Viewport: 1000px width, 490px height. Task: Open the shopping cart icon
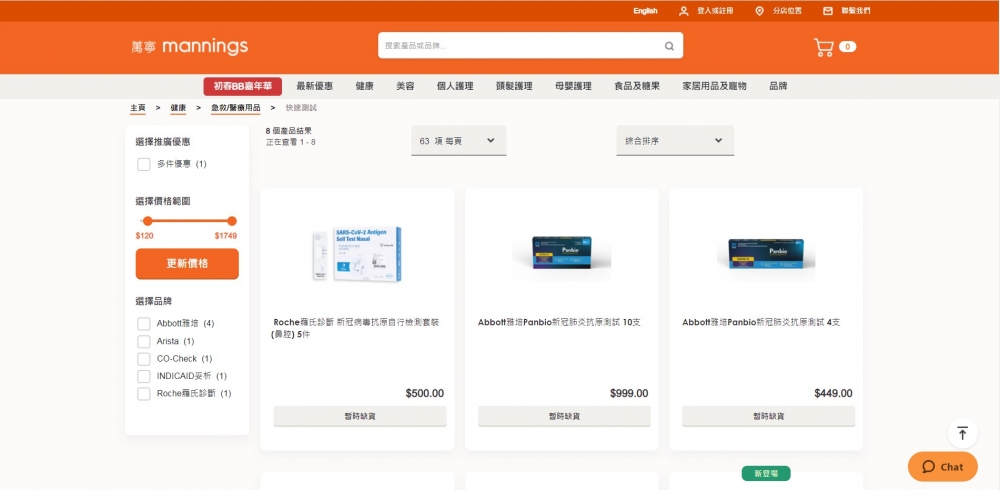point(824,47)
